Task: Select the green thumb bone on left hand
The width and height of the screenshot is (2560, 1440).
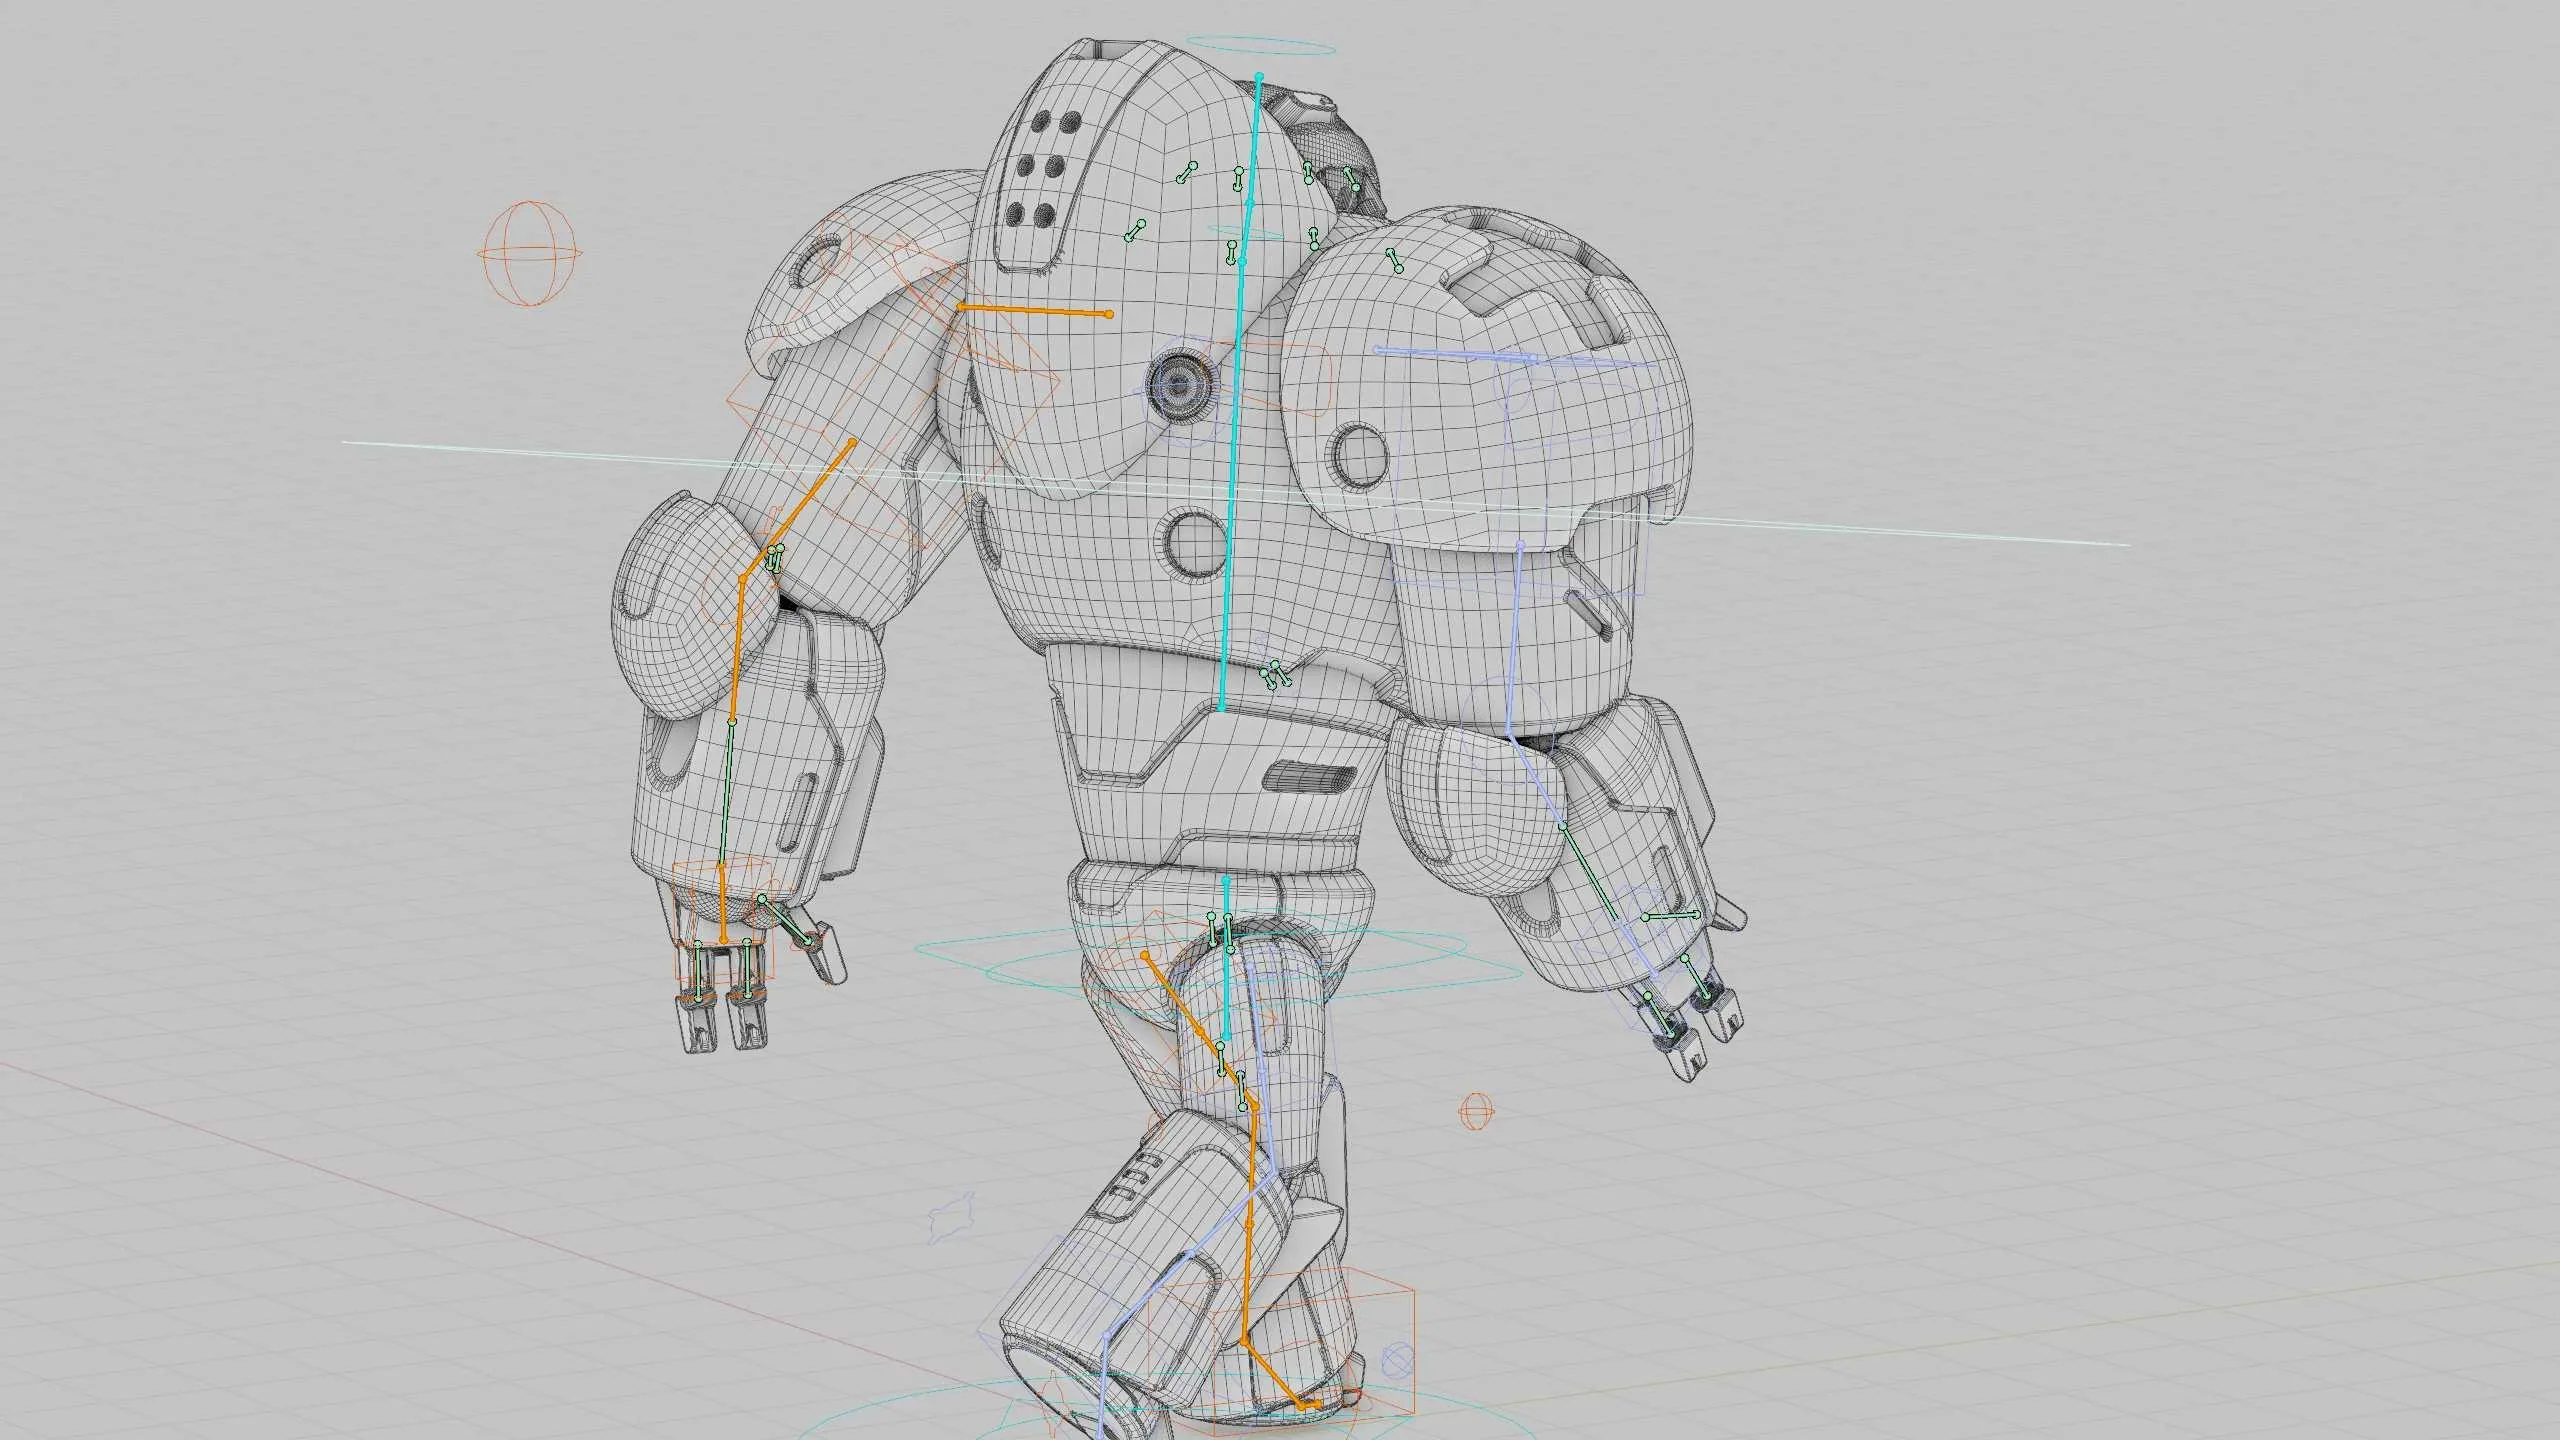Action: 787,921
